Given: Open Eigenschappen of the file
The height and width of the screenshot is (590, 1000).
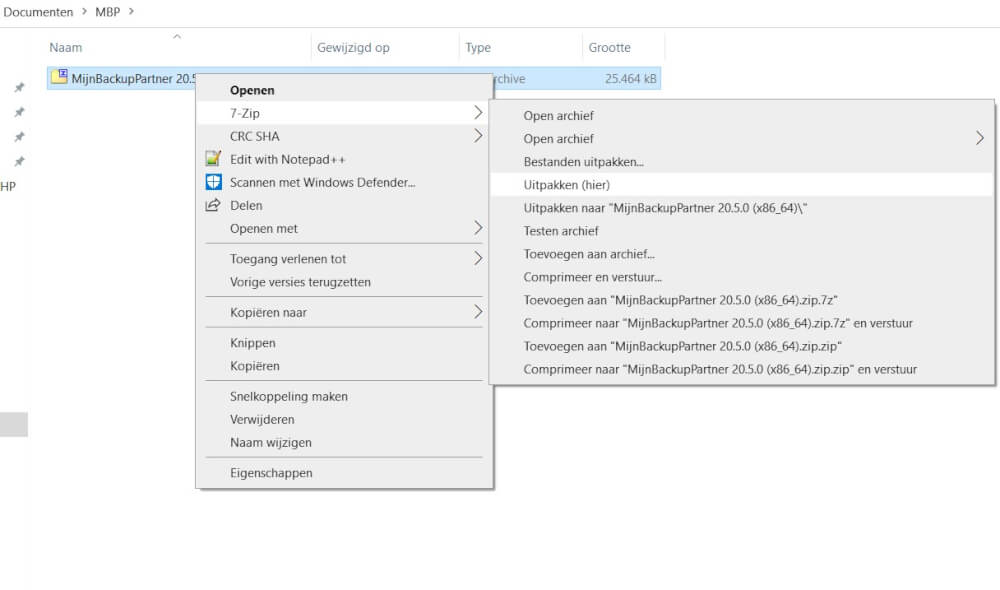Looking at the screenshot, I should click(x=271, y=473).
